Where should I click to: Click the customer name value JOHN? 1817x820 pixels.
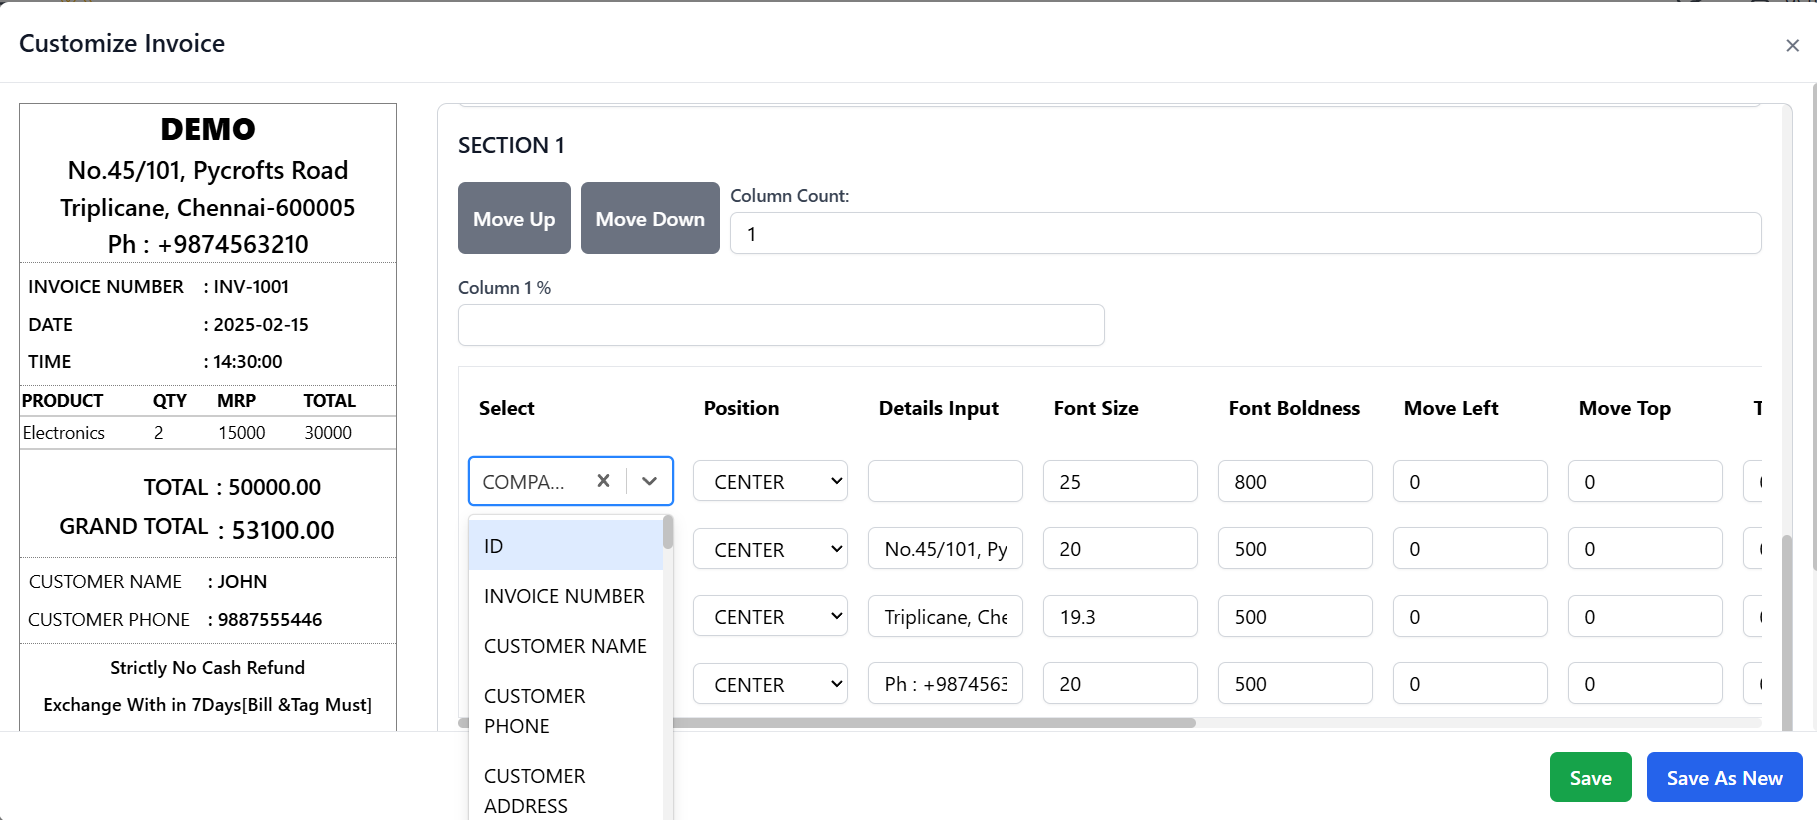coord(242,581)
